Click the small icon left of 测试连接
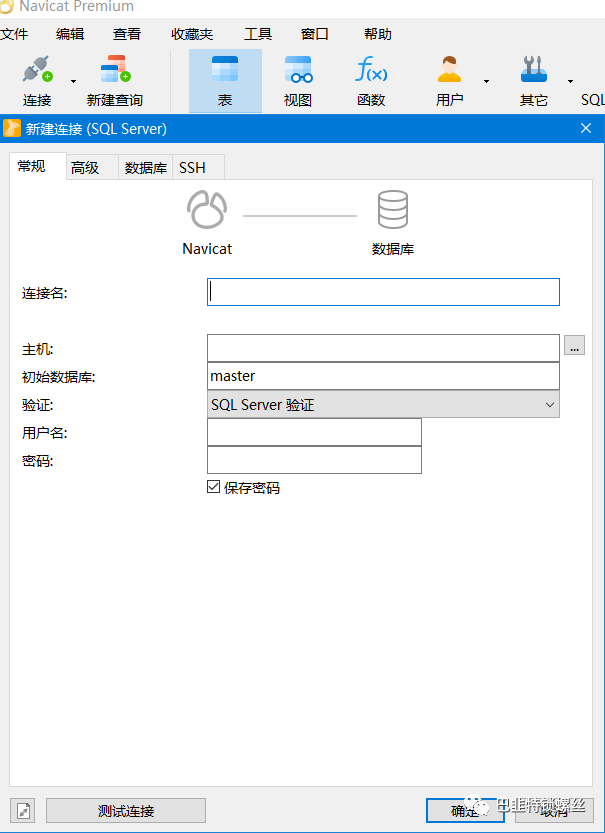605x833 pixels. [23, 811]
